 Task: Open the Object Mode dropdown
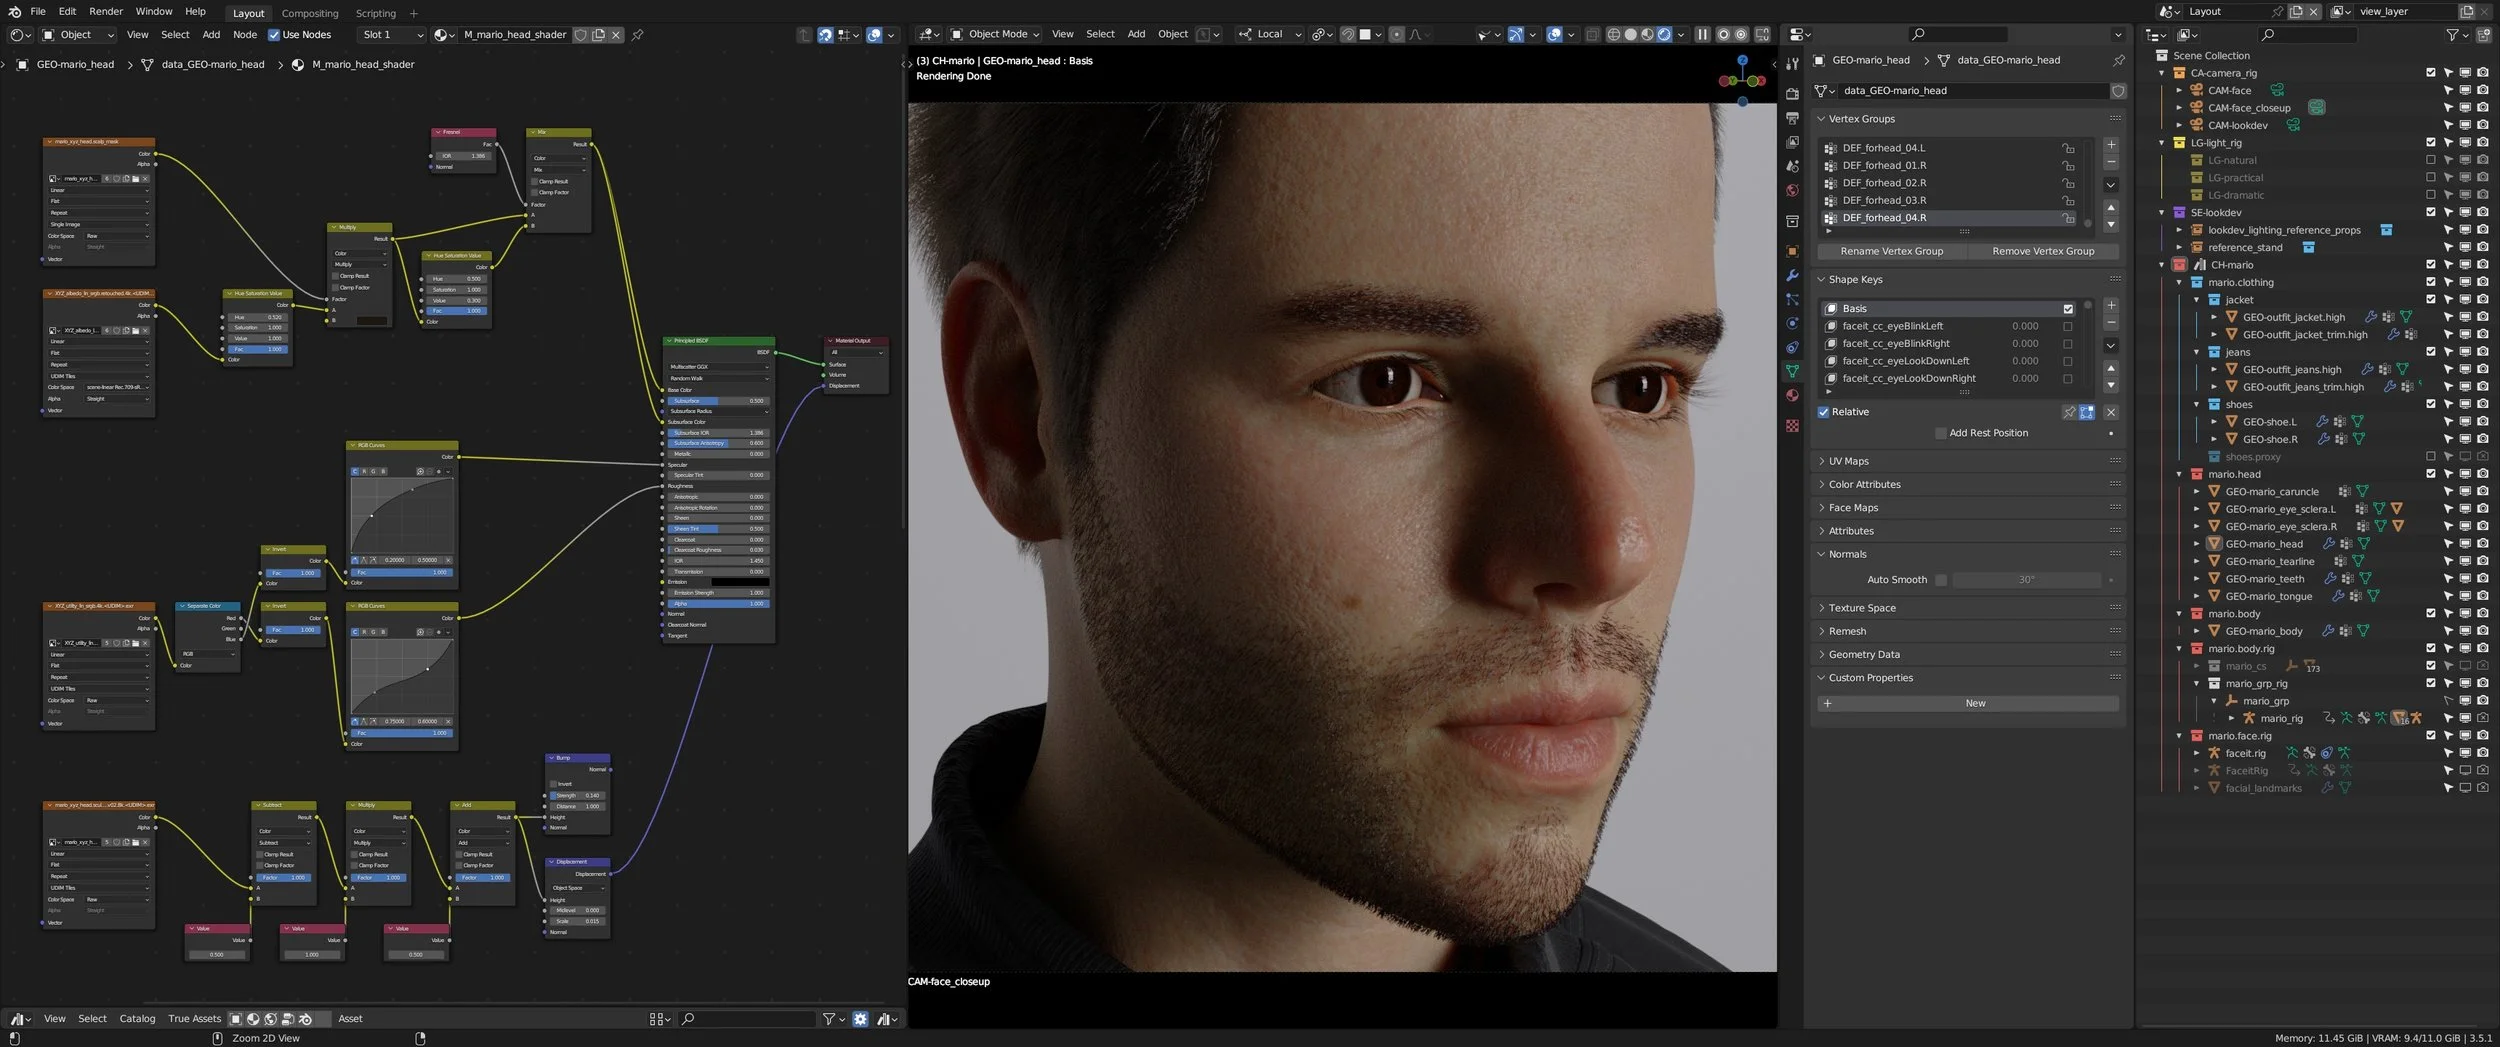point(994,34)
